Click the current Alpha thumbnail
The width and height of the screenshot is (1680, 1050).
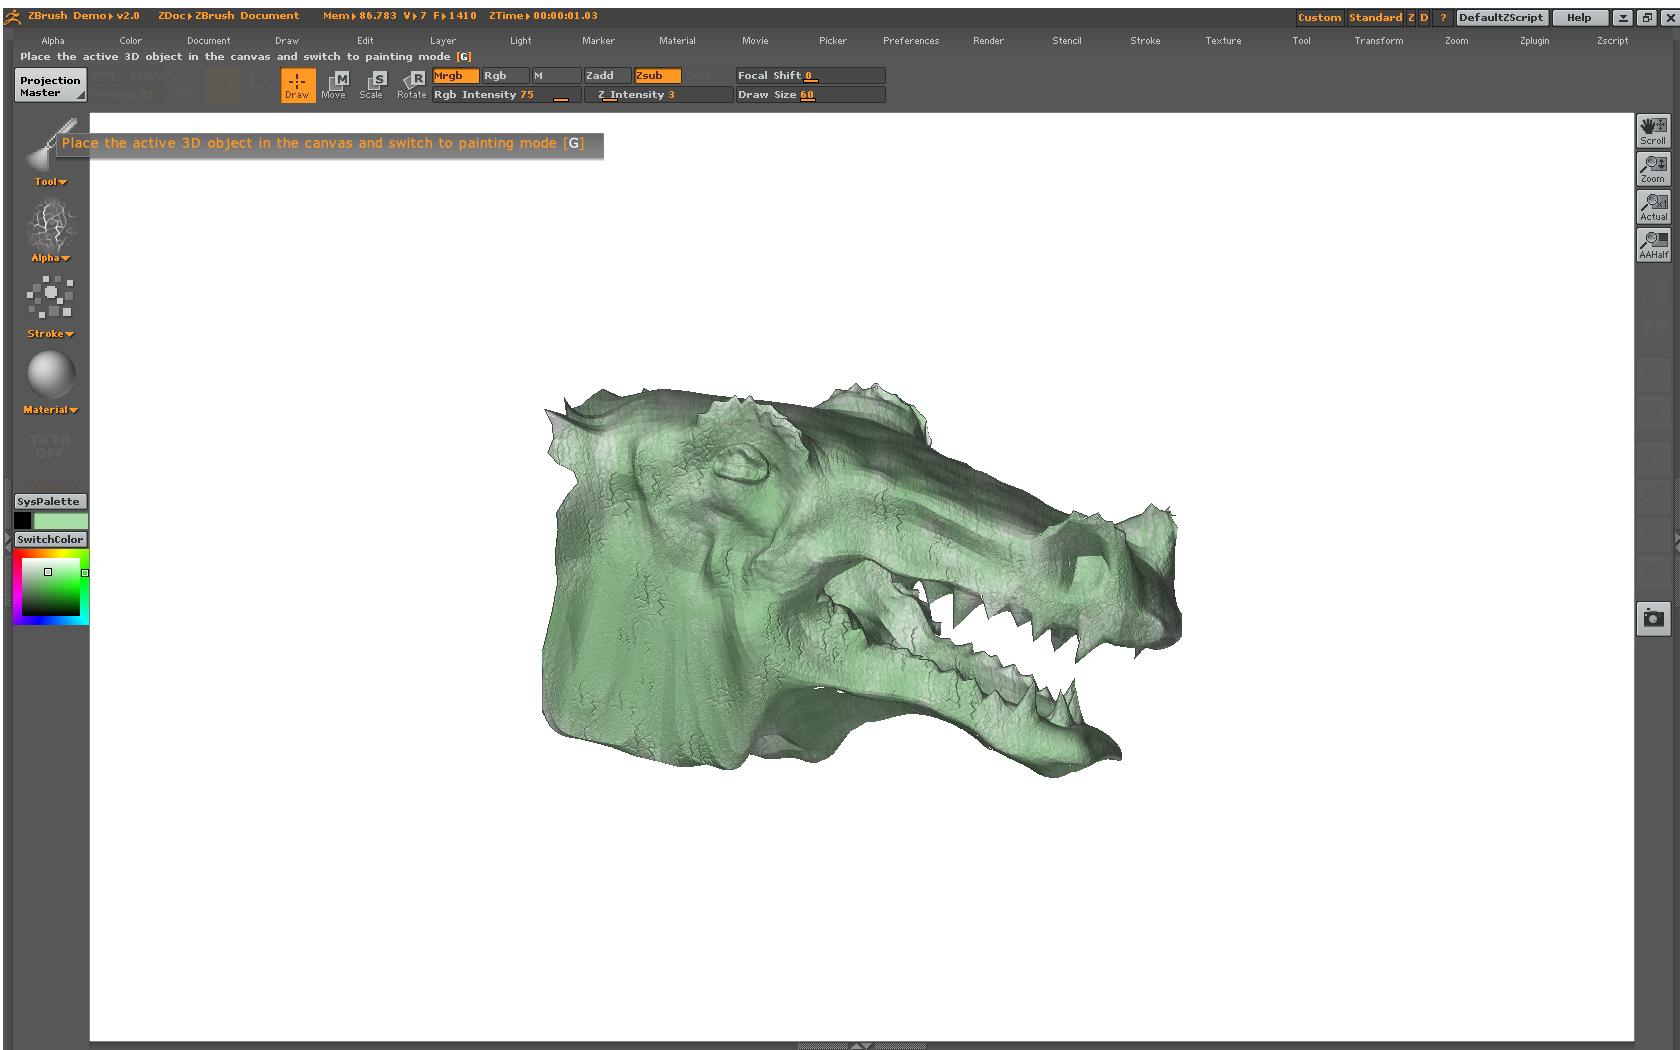(50, 225)
